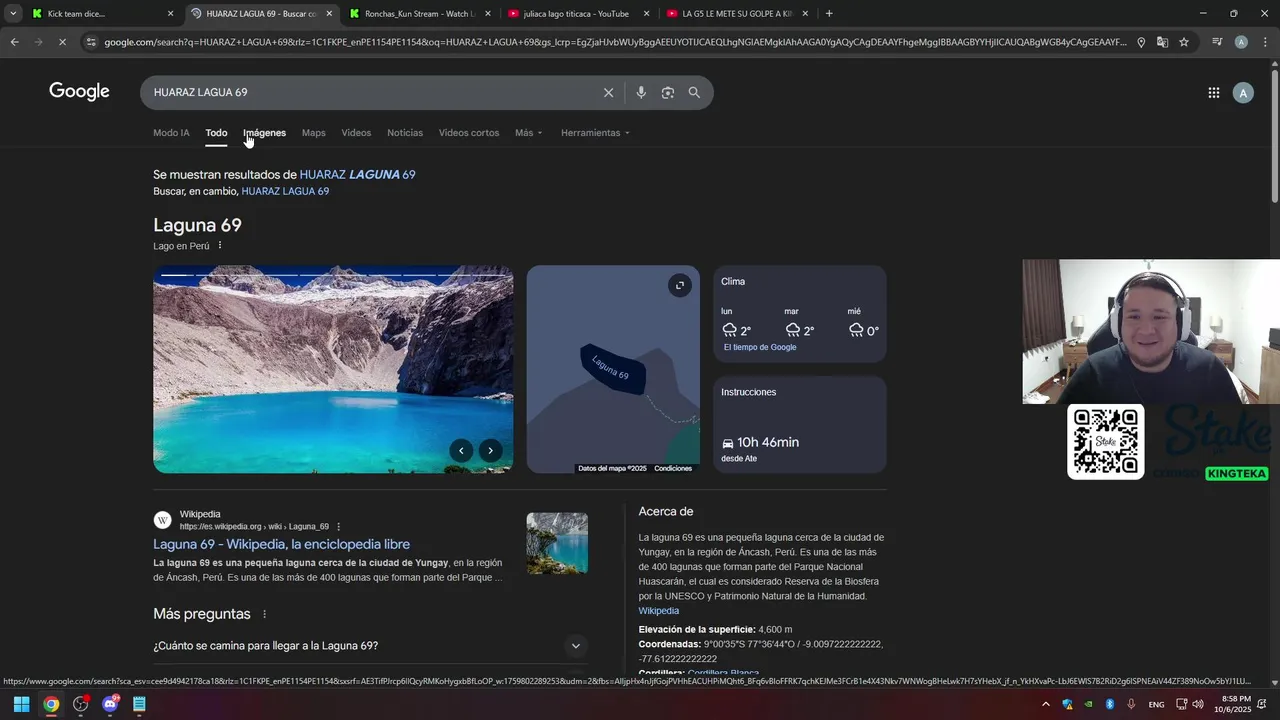Close the LA G5 LE METE browser tab
Screen dimensions: 1280x720
pos(805,14)
